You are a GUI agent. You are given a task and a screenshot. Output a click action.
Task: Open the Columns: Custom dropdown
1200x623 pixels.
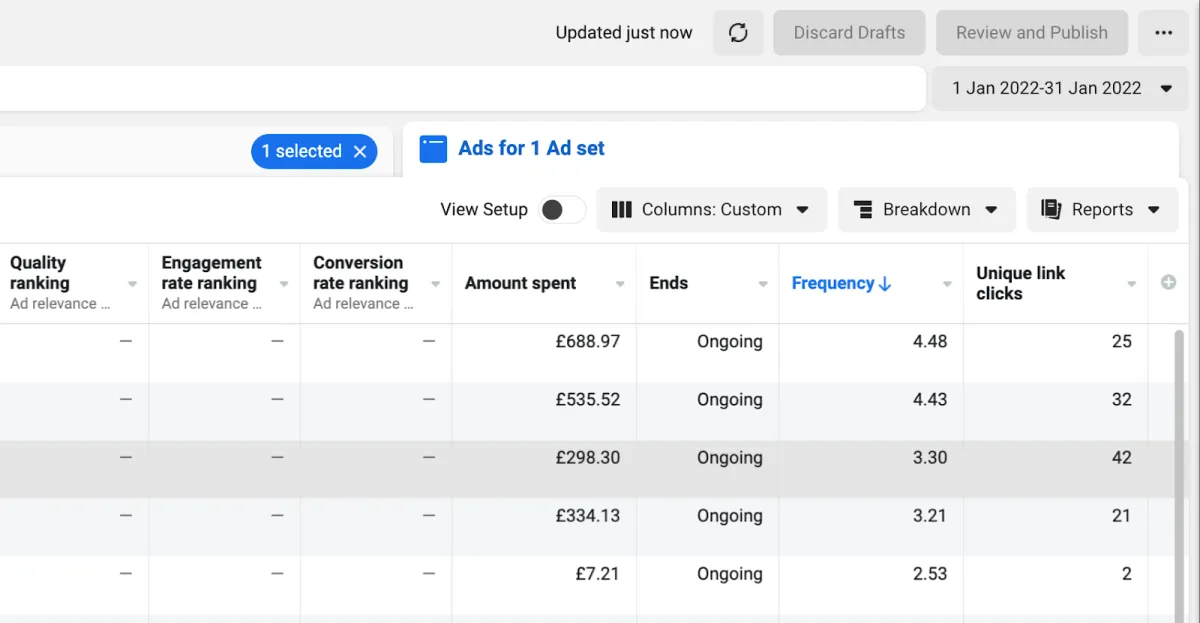tap(712, 209)
